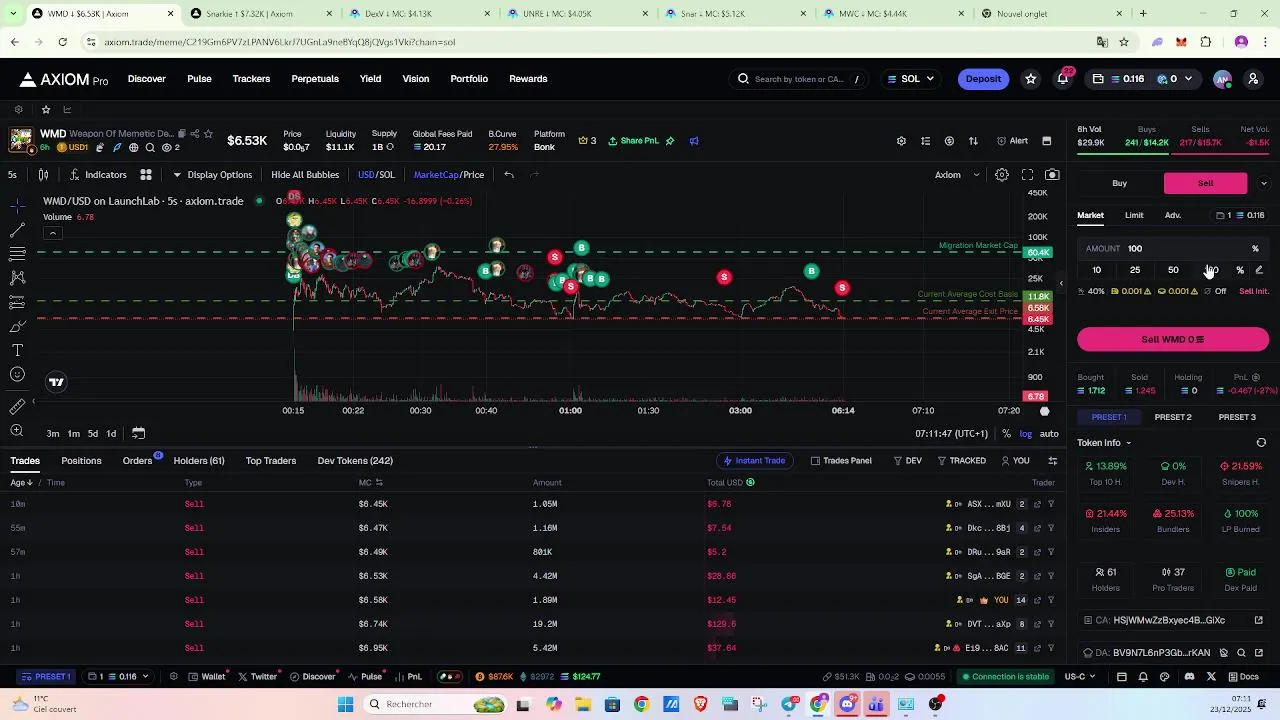The image size is (1280, 720).
Task: Open the candlestick chart type selector
Action: (44, 175)
